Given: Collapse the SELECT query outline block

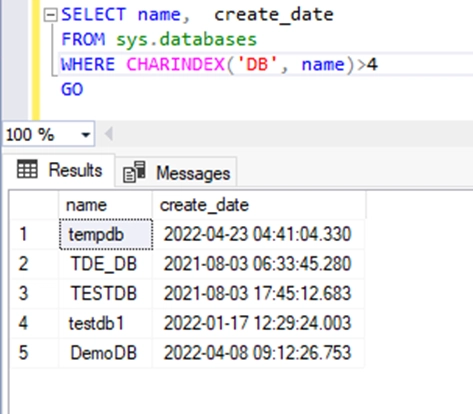Looking at the screenshot, I should point(51,15).
